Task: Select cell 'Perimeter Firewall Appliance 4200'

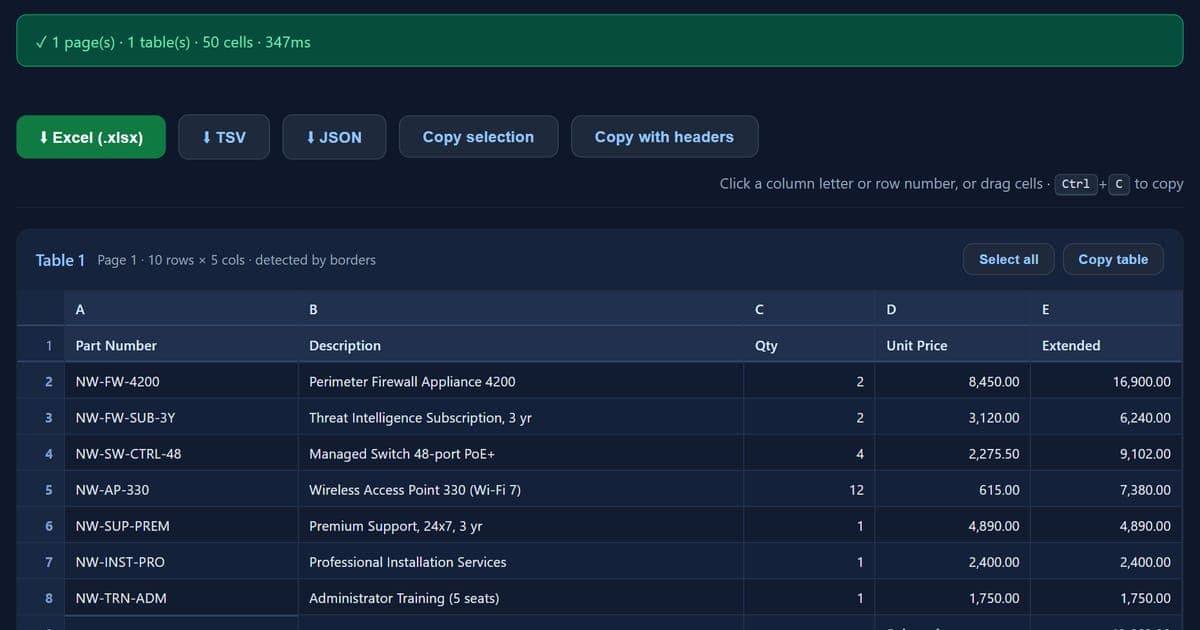Action: click(521, 381)
